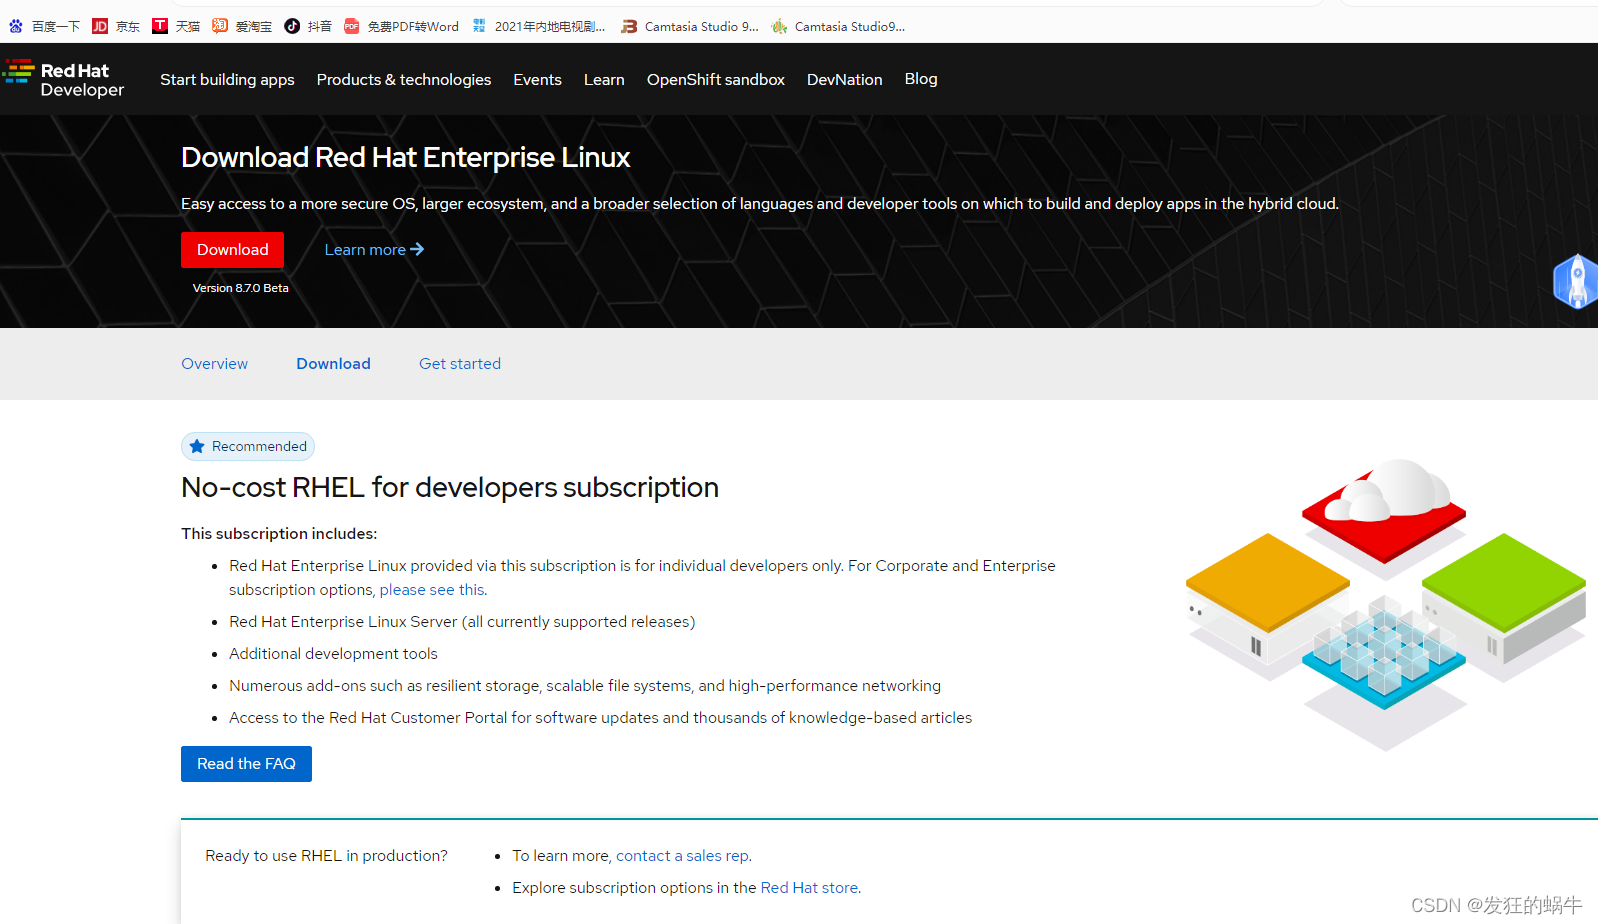Click the red Download button
The image size is (1598, 924).
(x=232, y=250)
